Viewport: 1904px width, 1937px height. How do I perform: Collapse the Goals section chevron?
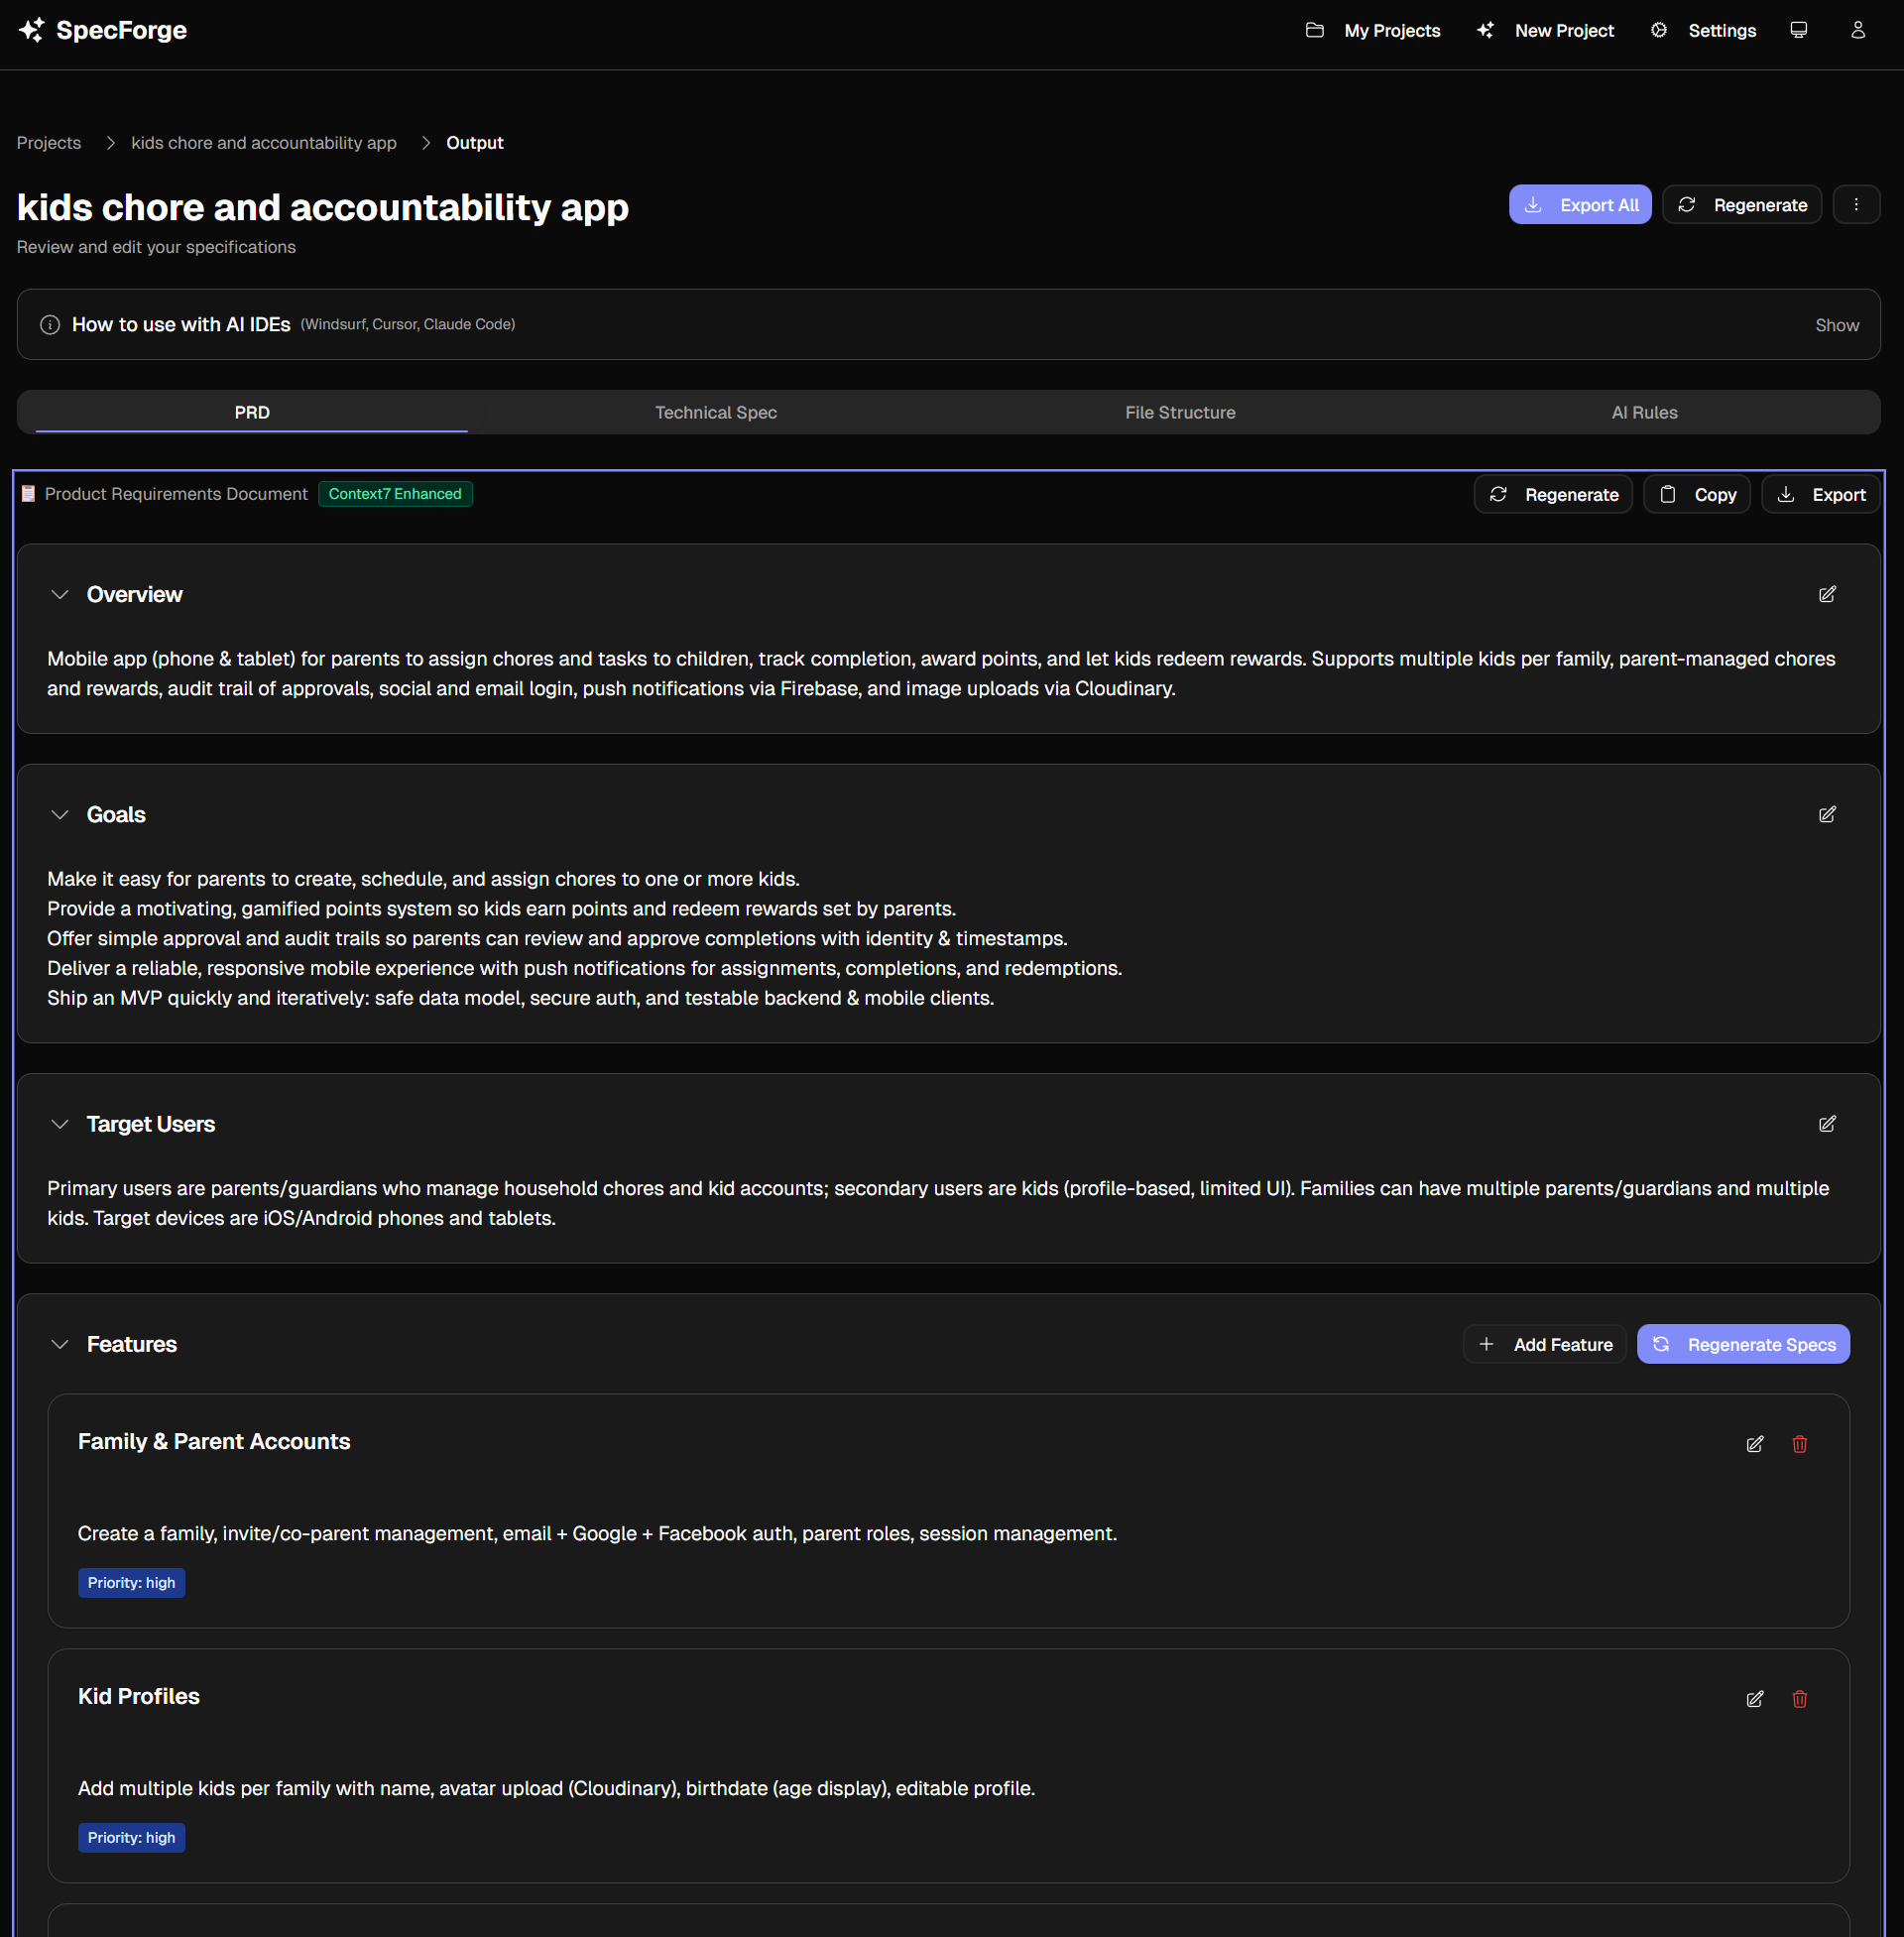pos(60,813)
